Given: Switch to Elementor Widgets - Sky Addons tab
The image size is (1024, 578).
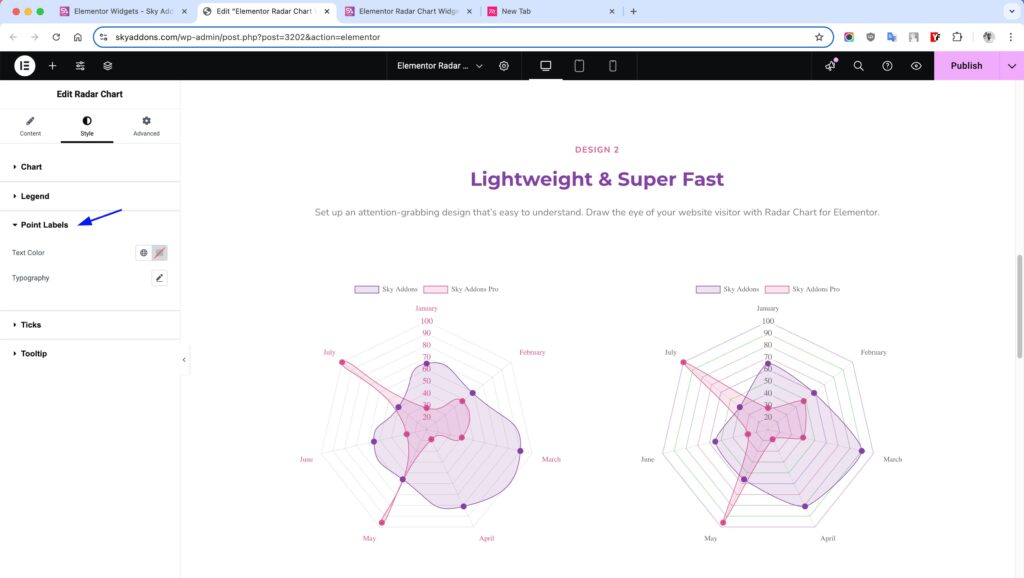Looking at the screenshot, I should click(x=123, y=11).
